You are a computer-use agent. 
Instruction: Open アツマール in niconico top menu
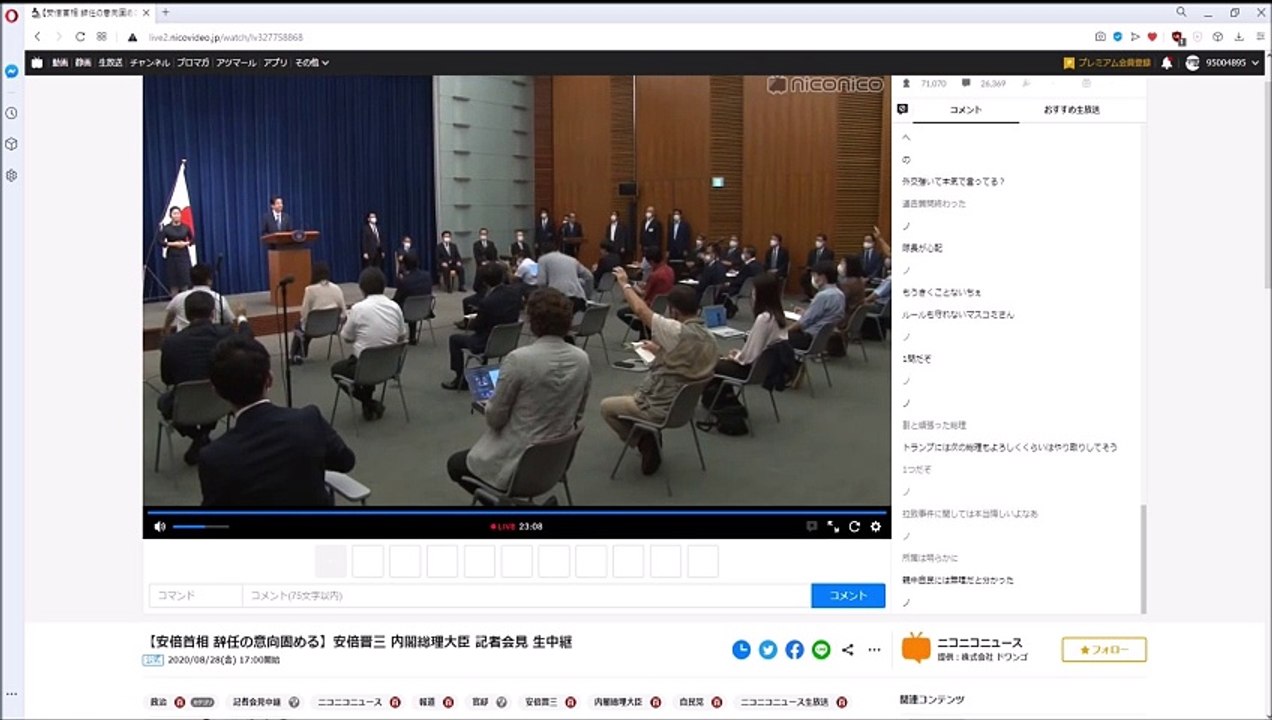pyautogui.click(x=236, y=62)
